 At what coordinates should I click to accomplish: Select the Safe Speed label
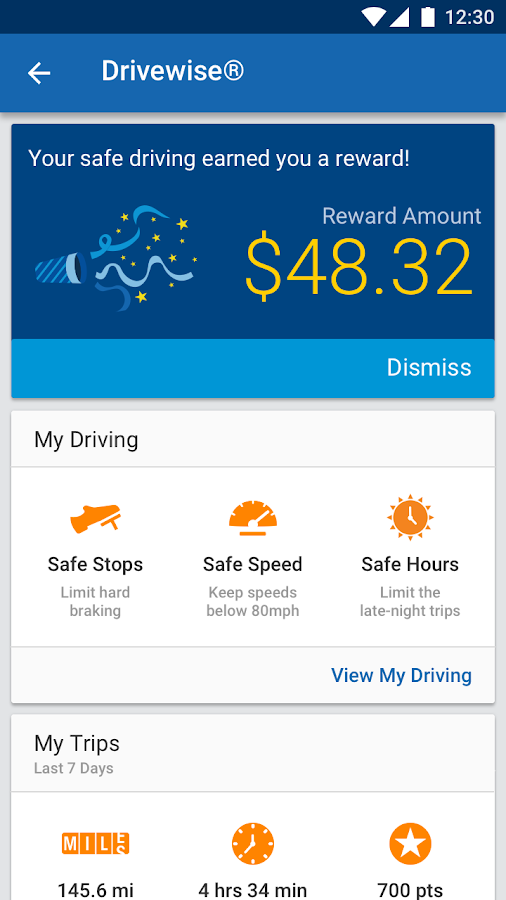point(252,564)
